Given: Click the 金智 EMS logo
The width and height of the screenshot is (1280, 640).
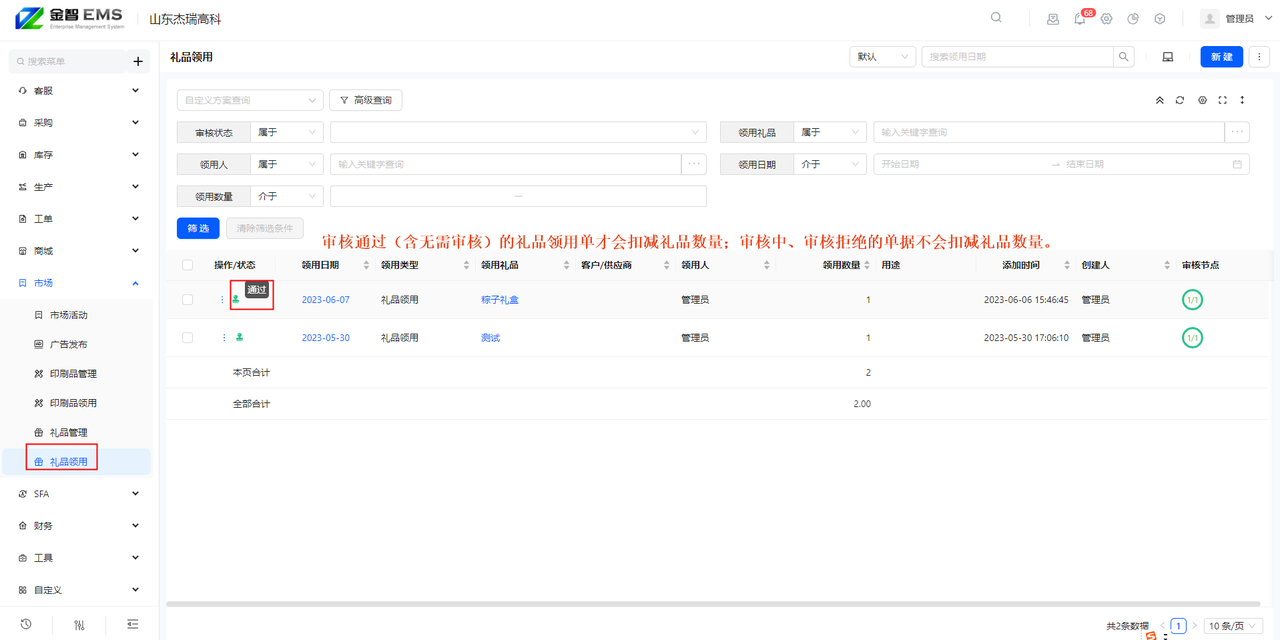Looking at the screenshot, I should point(69,18).
